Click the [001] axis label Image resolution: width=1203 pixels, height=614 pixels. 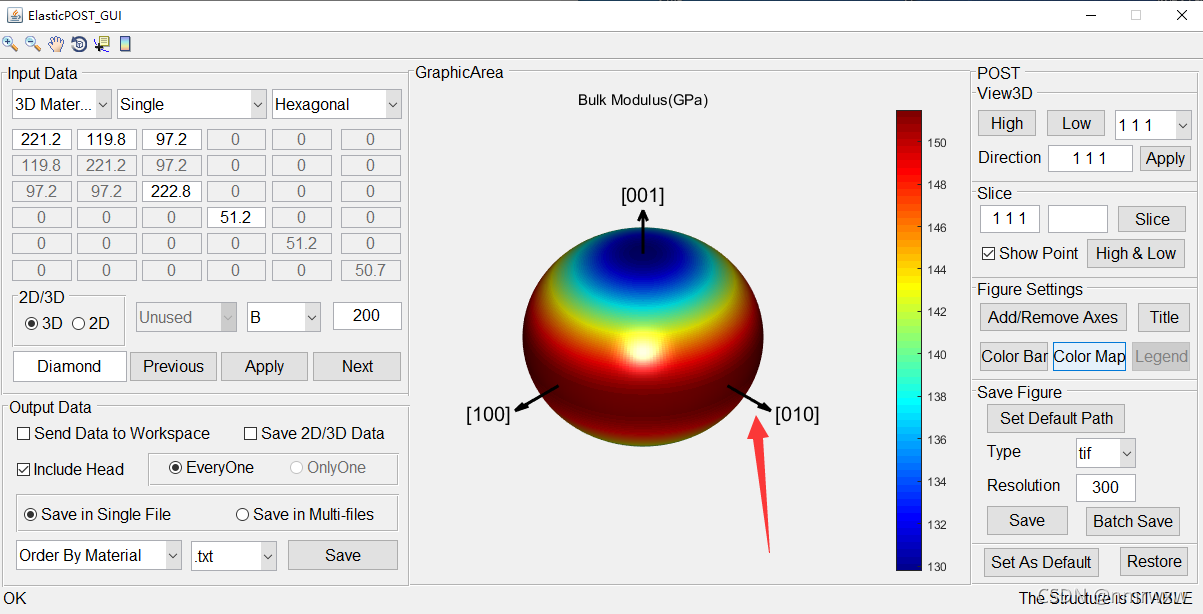coord(643,195)
